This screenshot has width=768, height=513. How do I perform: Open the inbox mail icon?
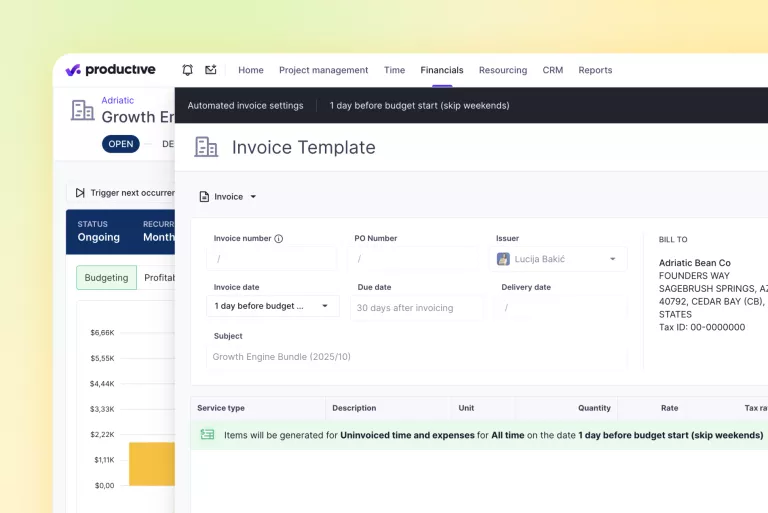coord(211,70)
